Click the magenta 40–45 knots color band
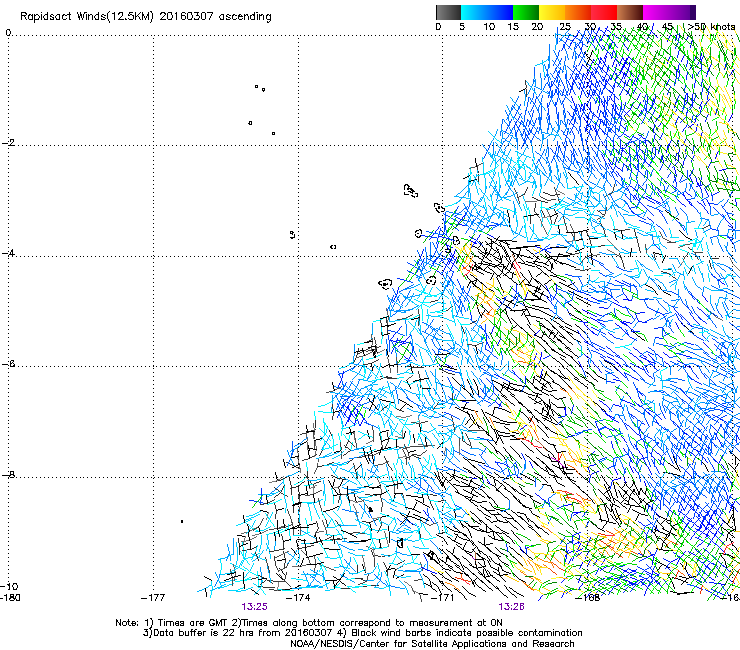 656,12
